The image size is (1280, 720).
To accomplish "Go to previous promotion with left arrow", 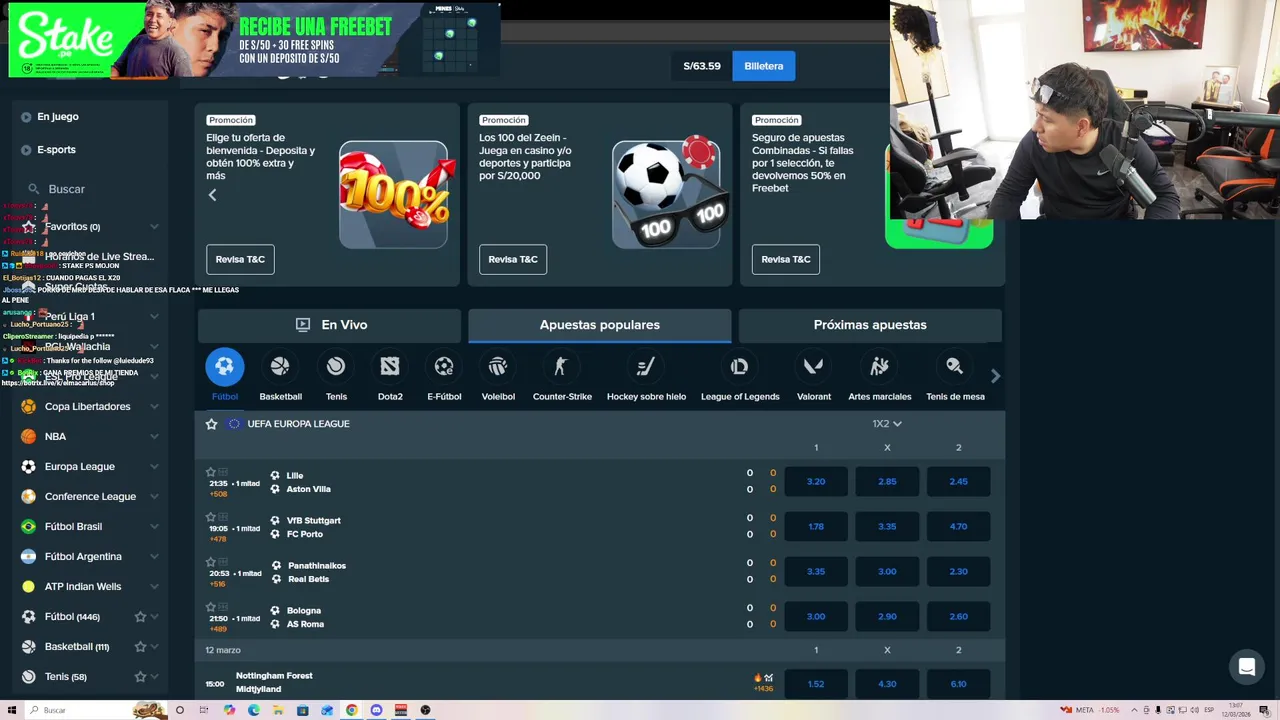I will coord(212,195).
